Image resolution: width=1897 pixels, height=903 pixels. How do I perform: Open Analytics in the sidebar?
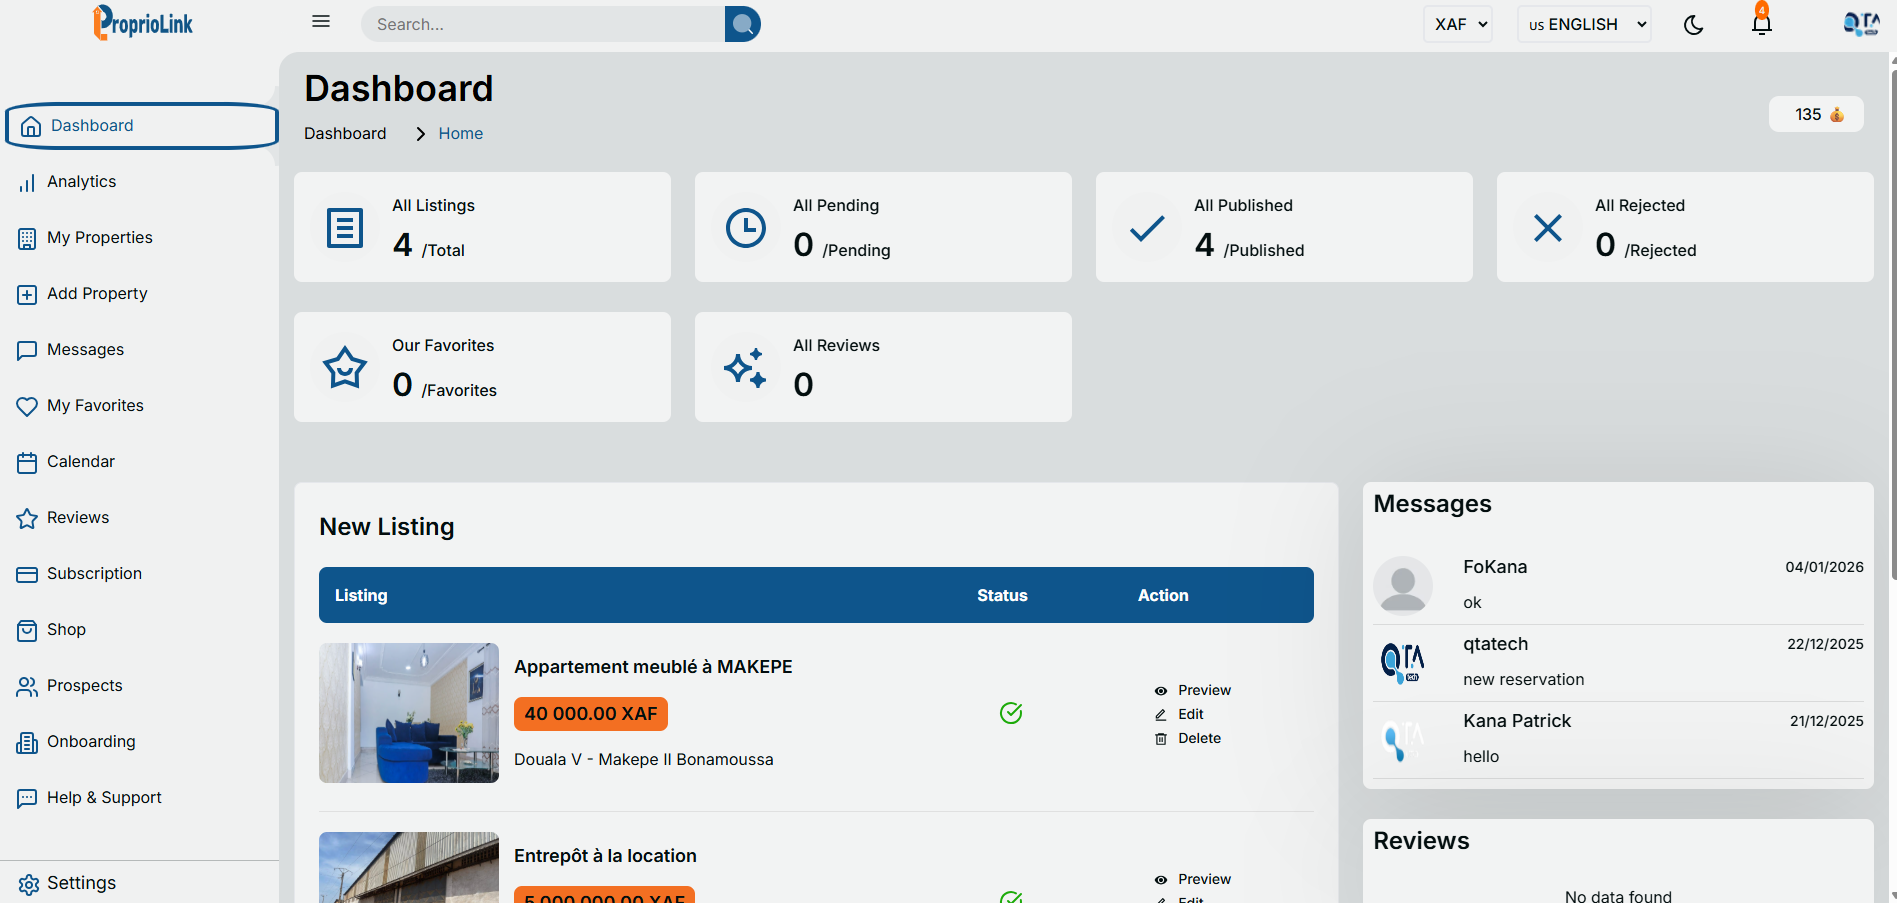(x=81, y=182)
